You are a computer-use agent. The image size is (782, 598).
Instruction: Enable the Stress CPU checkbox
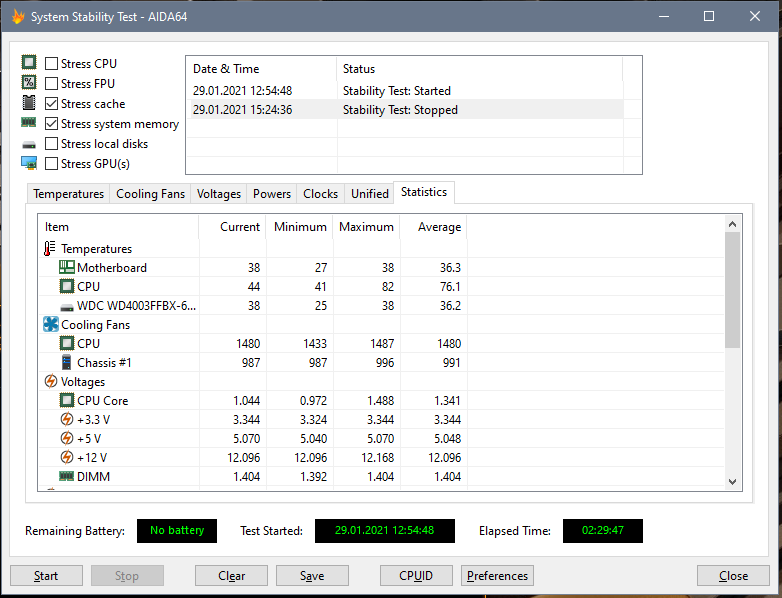(51, 63)
